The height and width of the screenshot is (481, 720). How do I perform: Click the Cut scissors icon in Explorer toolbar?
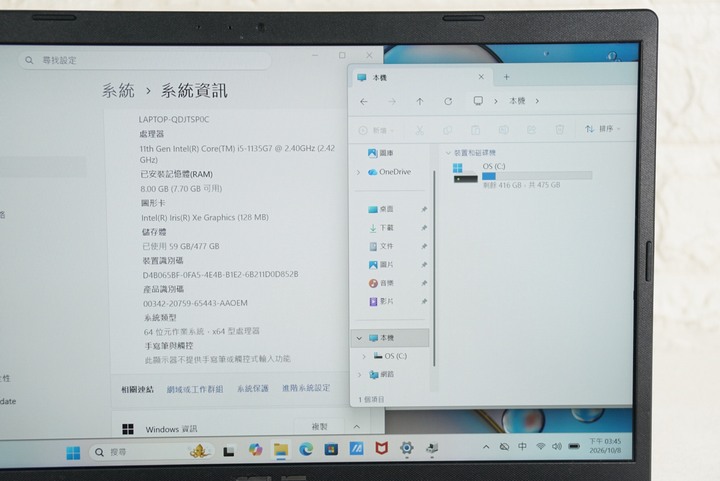click(x=419, y=130)
